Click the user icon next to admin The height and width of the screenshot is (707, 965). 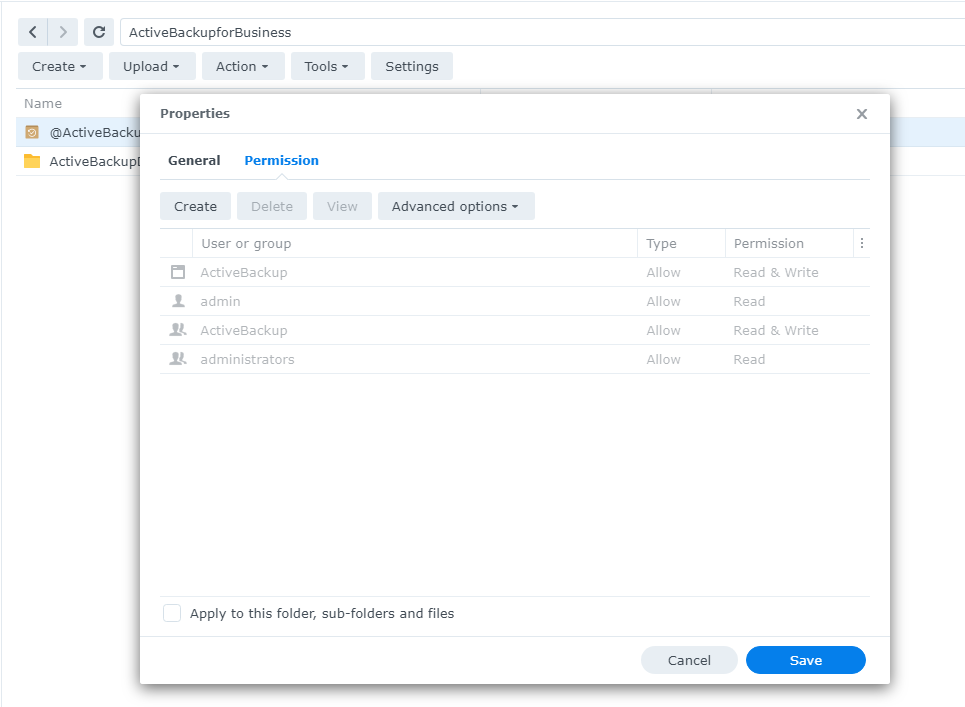177,301
